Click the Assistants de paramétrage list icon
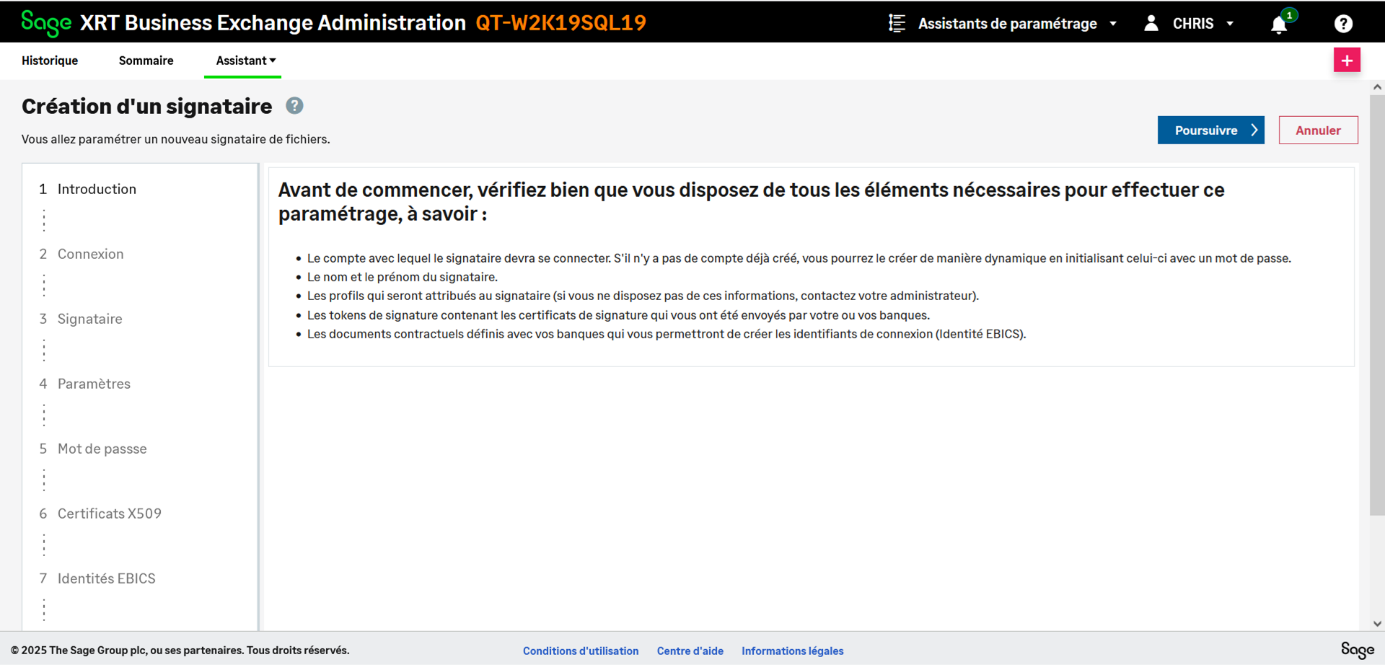The height and width of the screenshot is (665, 1385). point(897,23)
